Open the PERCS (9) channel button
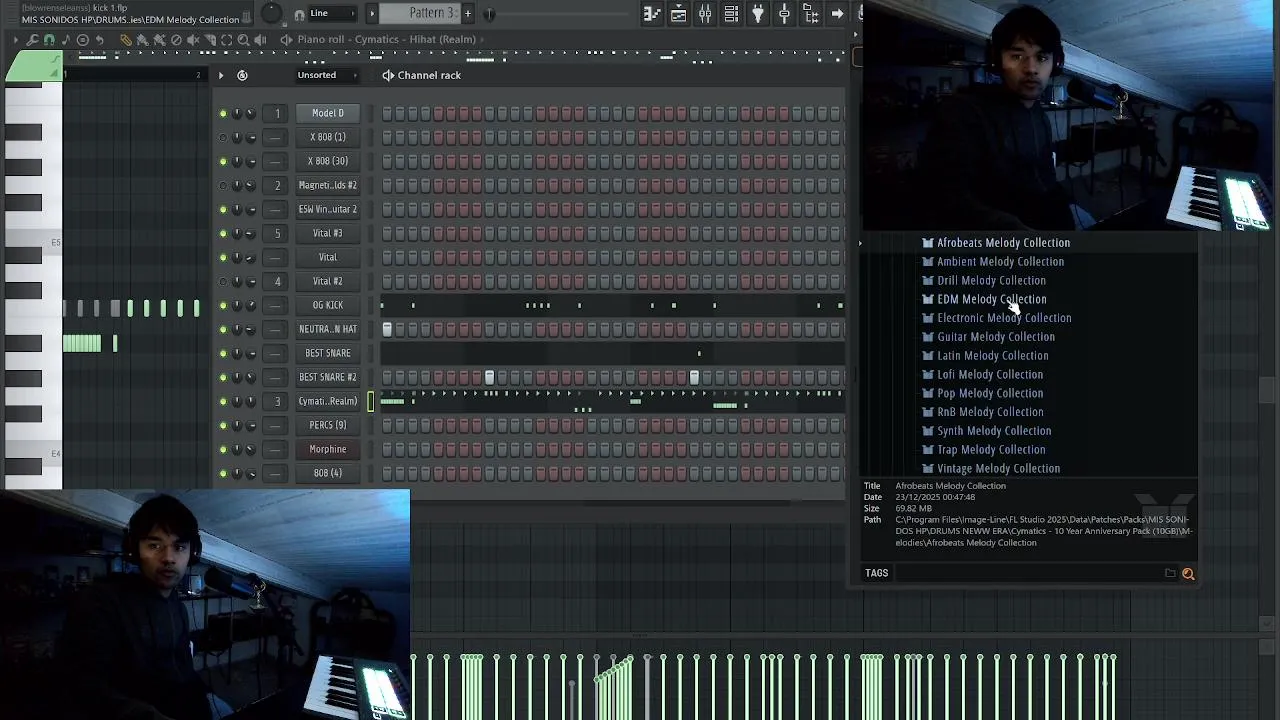Viewport: 1280px width, 720px height. pyautogui.click(x=327, y=425)
